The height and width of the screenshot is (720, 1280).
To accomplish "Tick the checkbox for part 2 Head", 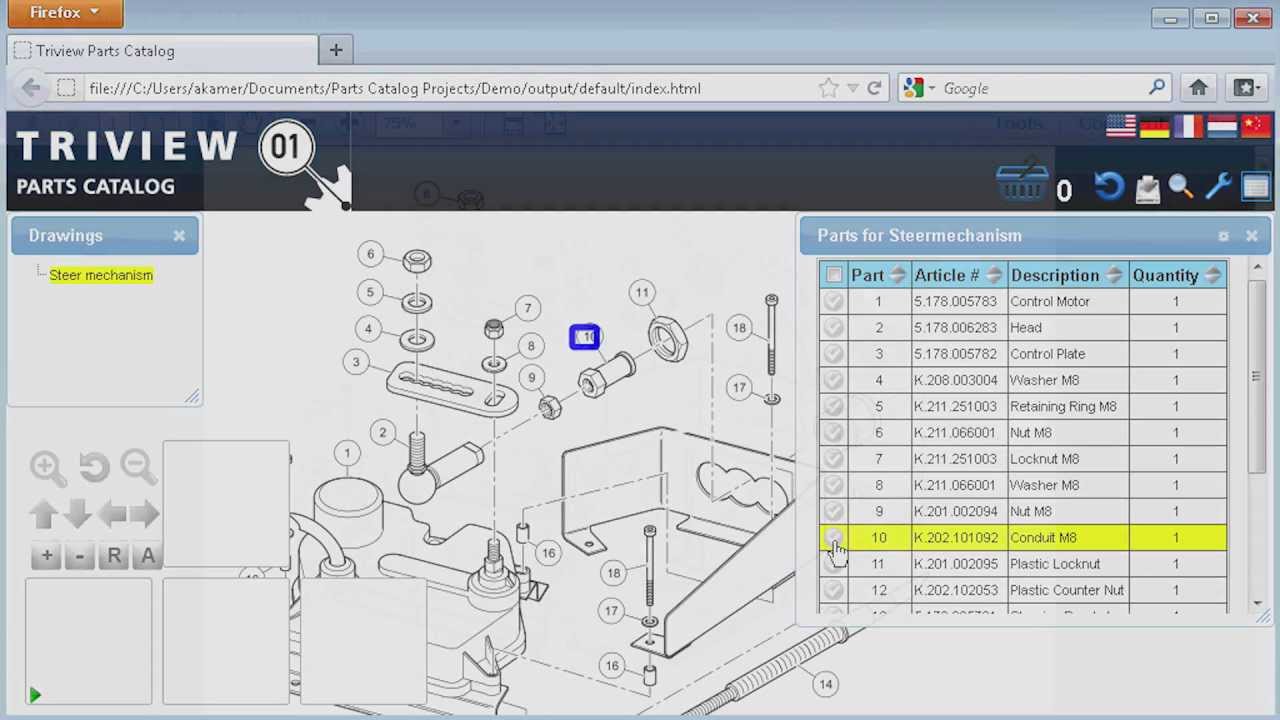I will pyautogui.click(x=834, y=327).
